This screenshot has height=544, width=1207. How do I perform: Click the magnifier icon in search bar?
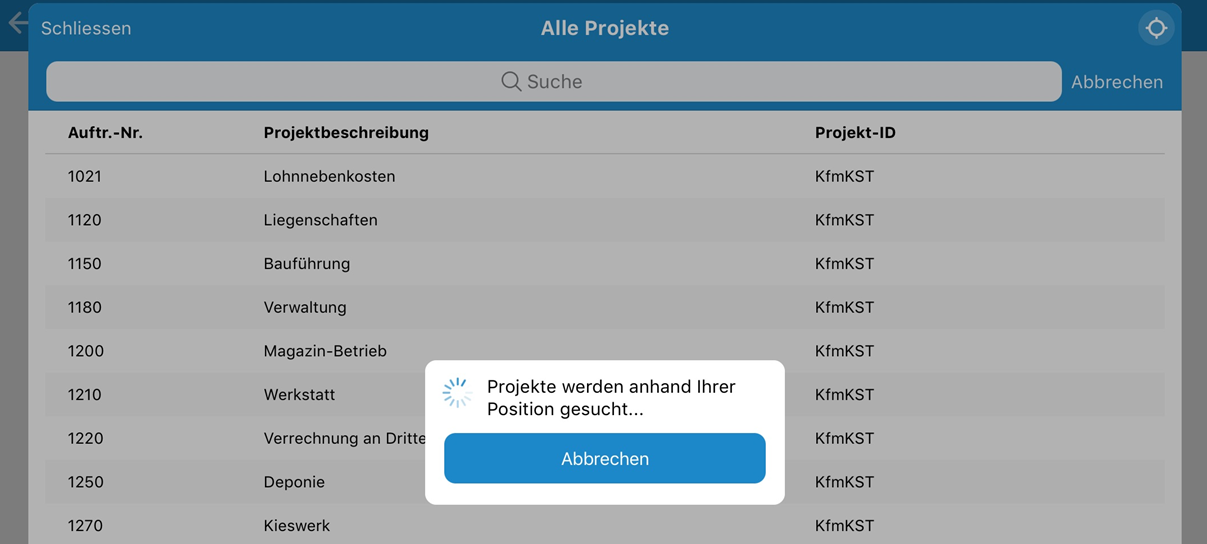tap(511, 82)
